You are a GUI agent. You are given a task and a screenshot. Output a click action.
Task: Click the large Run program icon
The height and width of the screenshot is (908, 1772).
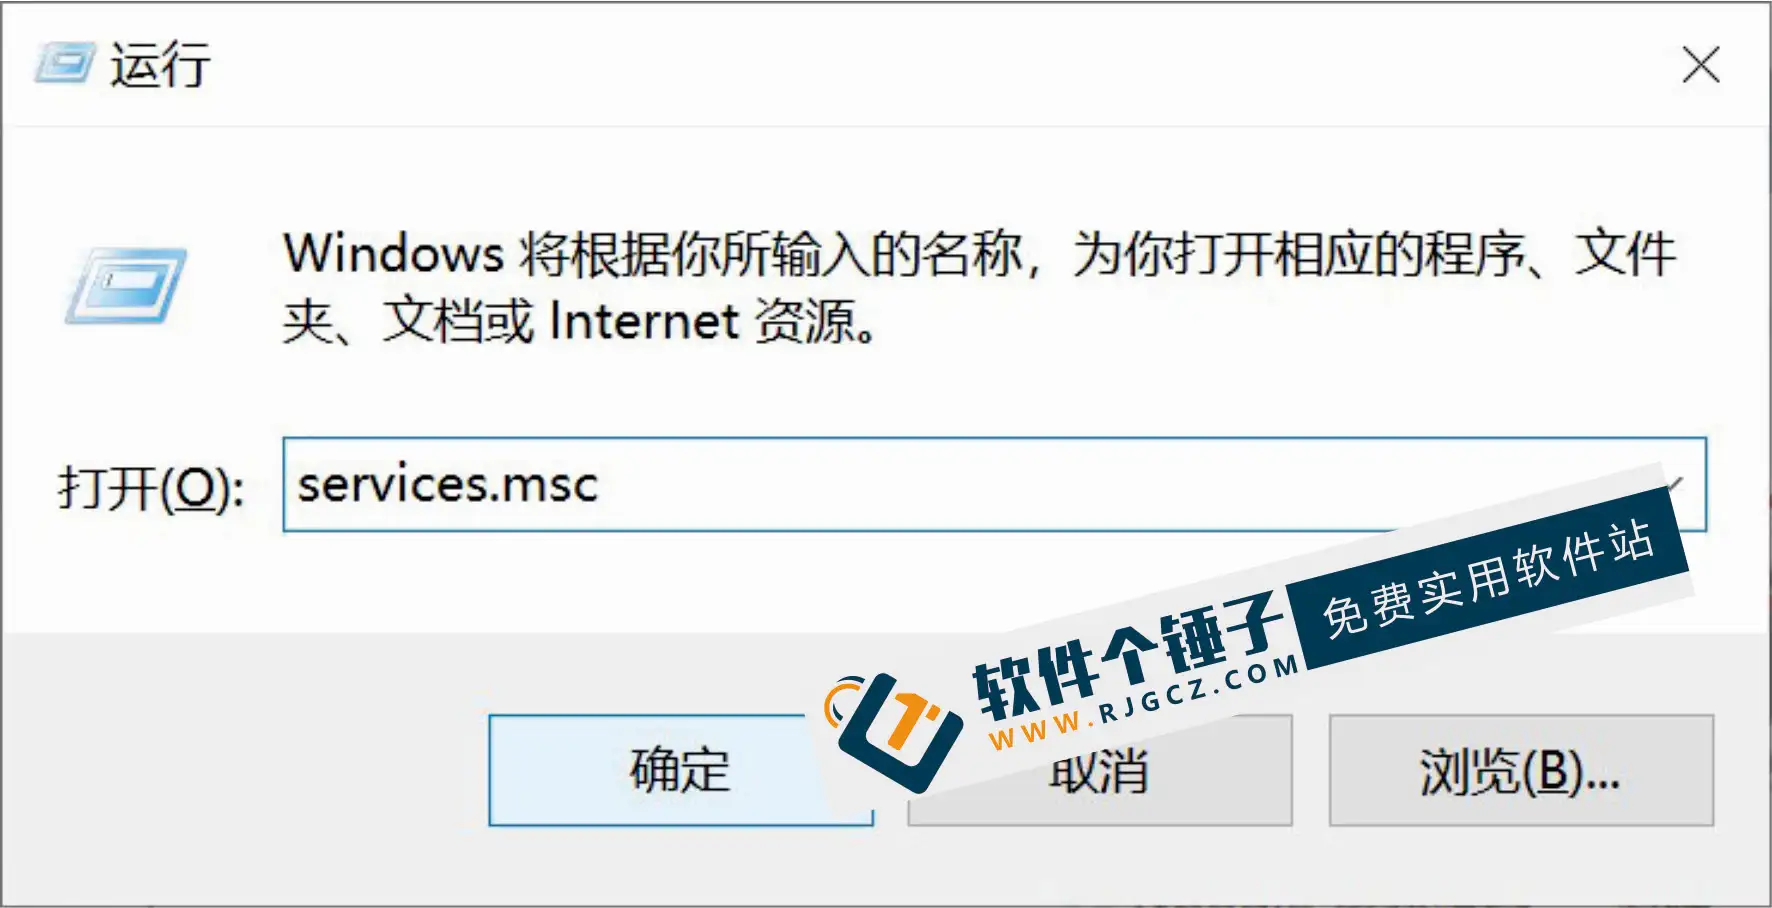(126, 286)
